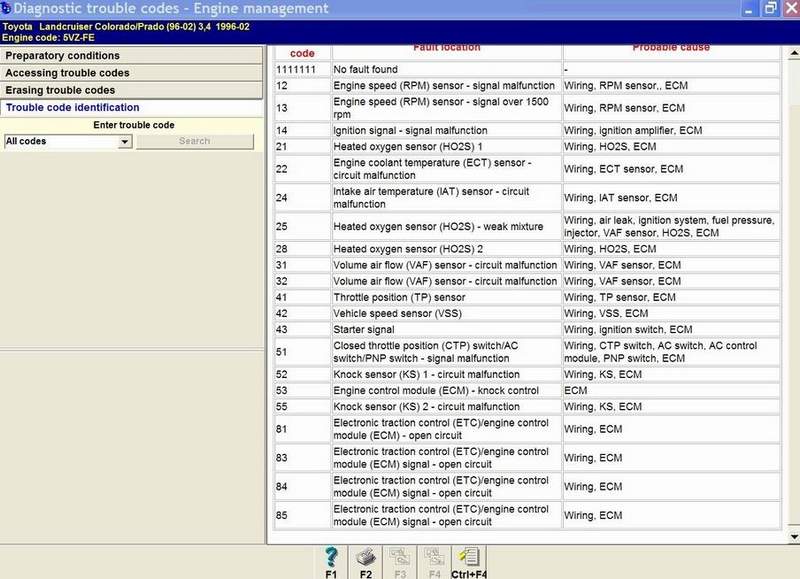The image size is (800, 579).
Task: Click the greyed-out F4 toolbar icon
Action: [x=433, y=559]
